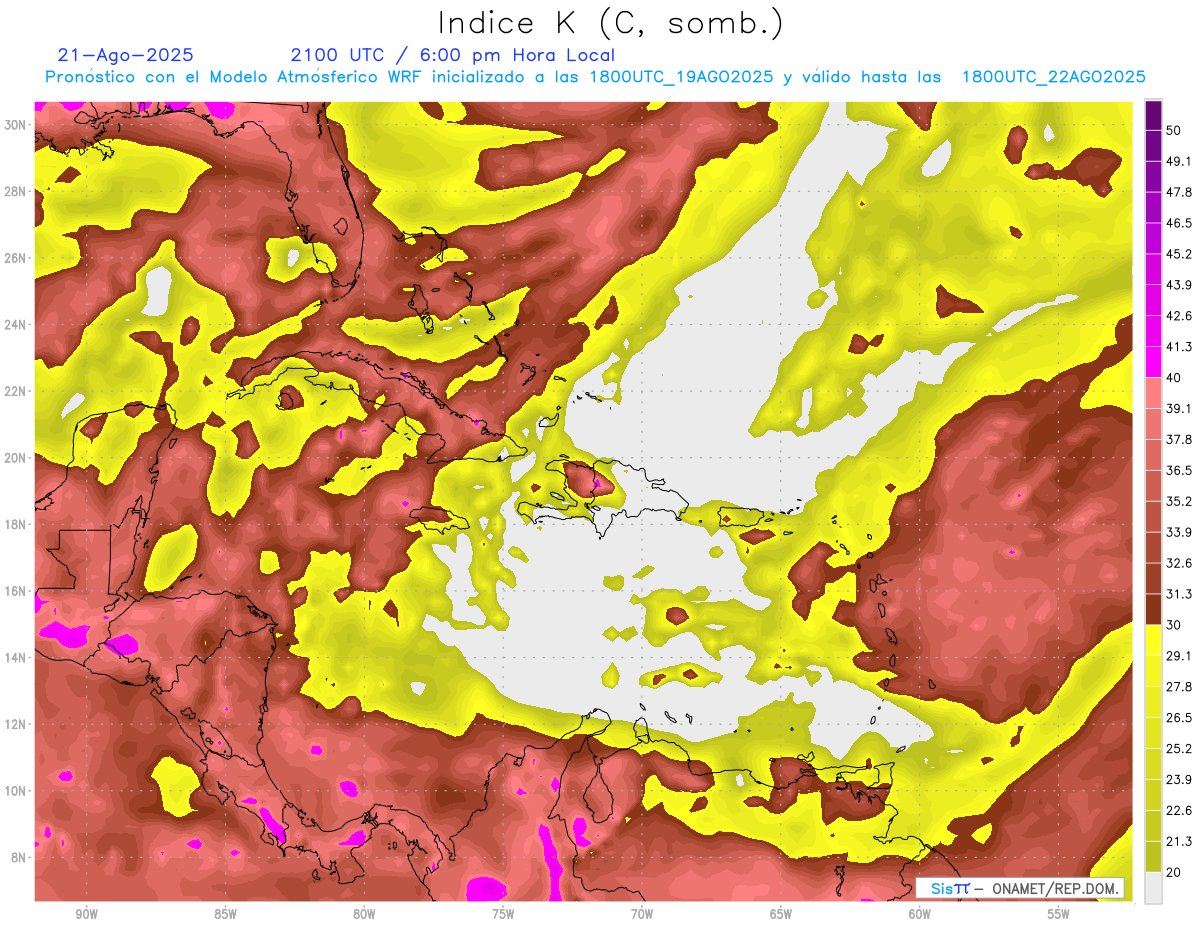Click the legend value '39.1'
1200x927 pixels.
tap(1179, 409)
